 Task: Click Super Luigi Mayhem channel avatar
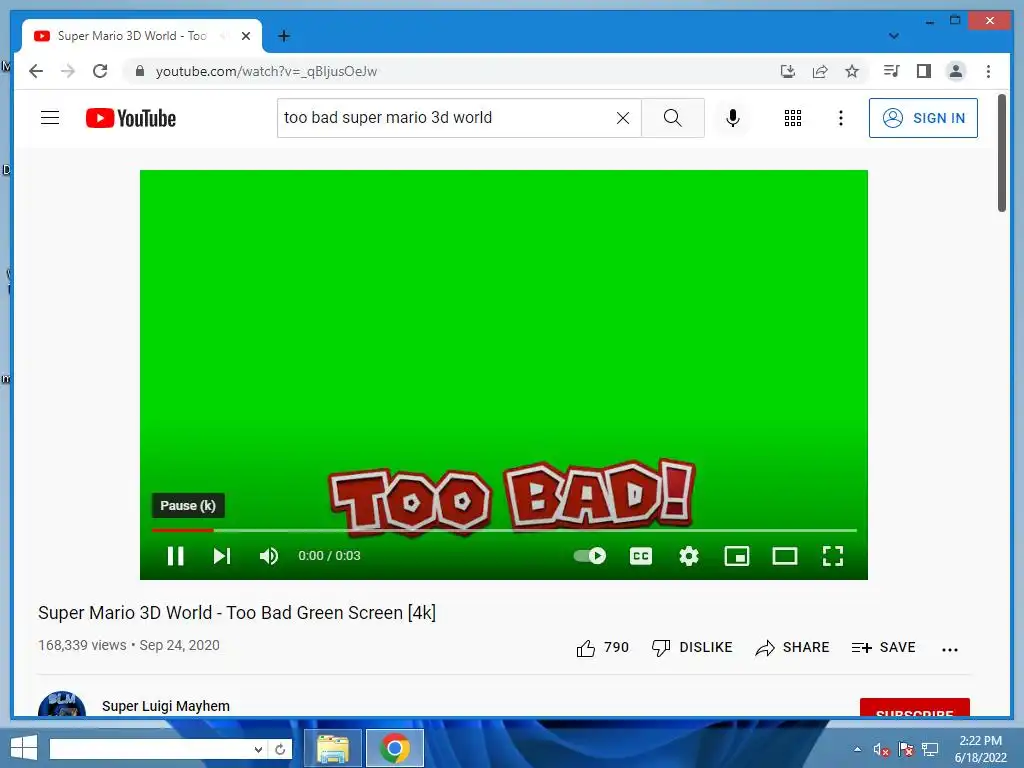click(x=61, y=705)
